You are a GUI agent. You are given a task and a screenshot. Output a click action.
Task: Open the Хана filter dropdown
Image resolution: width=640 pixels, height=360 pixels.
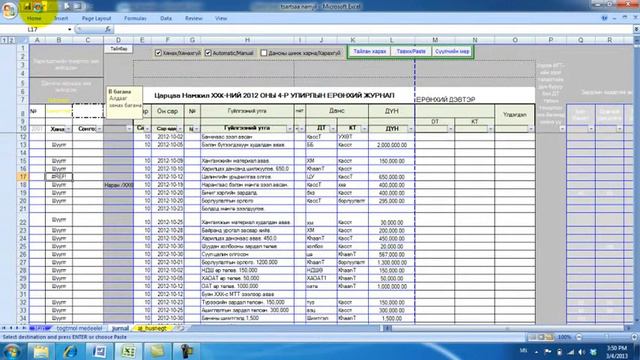click(x=68, y=129)
